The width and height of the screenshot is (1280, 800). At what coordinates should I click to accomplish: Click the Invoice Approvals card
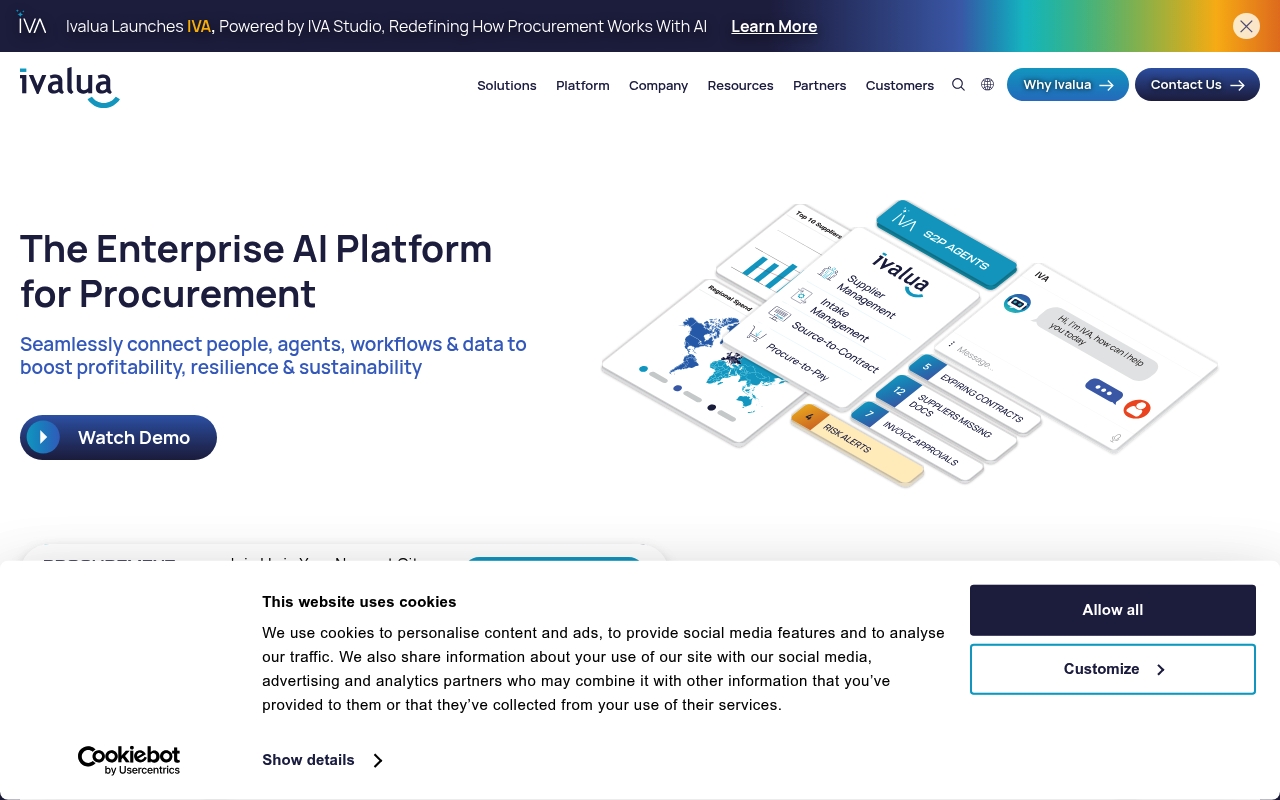click(x=917, y=441)
